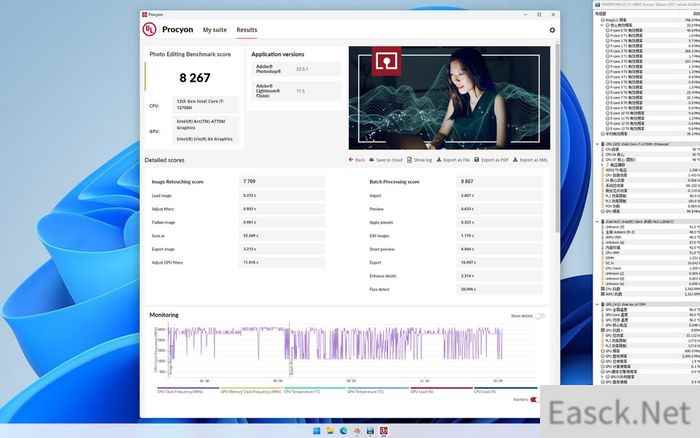Click Save to cloud
Viewport: 700px width, 438px height.
(x=386, y=160)
